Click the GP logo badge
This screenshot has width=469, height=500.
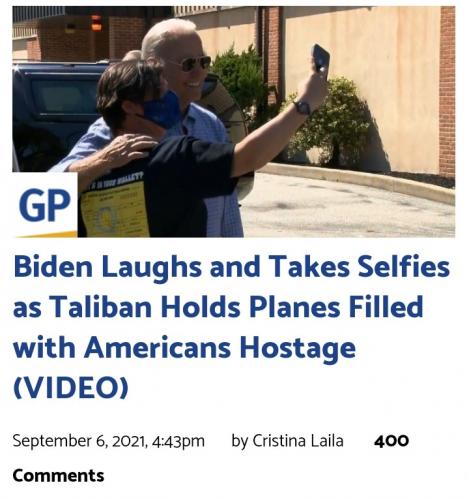pyautogui.click(x=45, y=205)
